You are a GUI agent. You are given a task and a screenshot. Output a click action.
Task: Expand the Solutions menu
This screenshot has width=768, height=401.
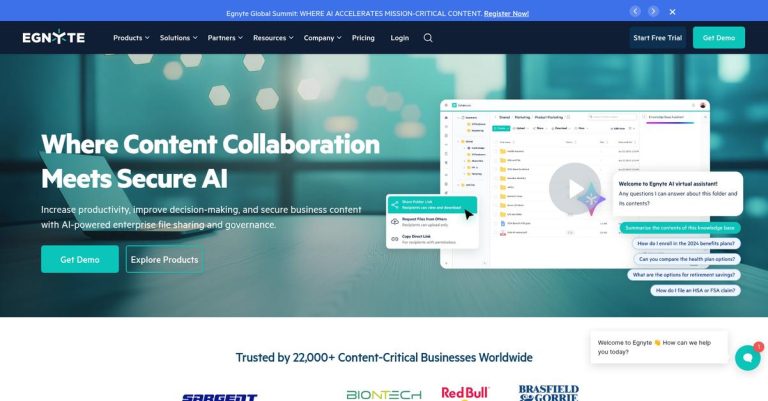point(179,38)
